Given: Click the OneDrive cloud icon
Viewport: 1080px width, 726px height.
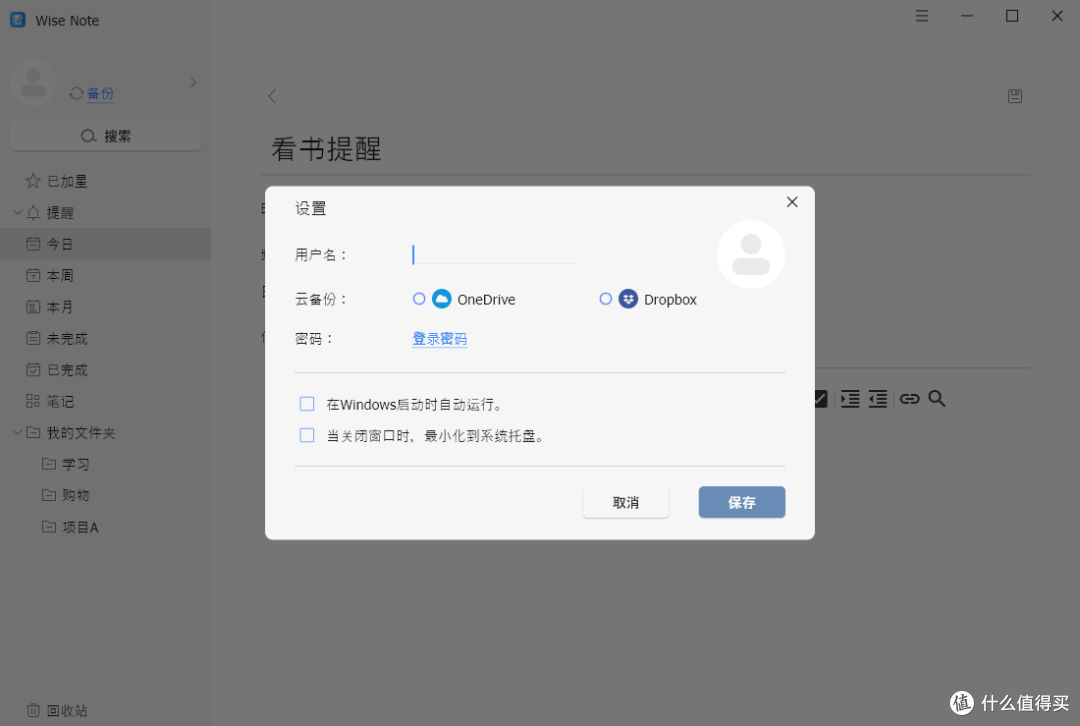Looking at the screenshot, I should point(442,299).
